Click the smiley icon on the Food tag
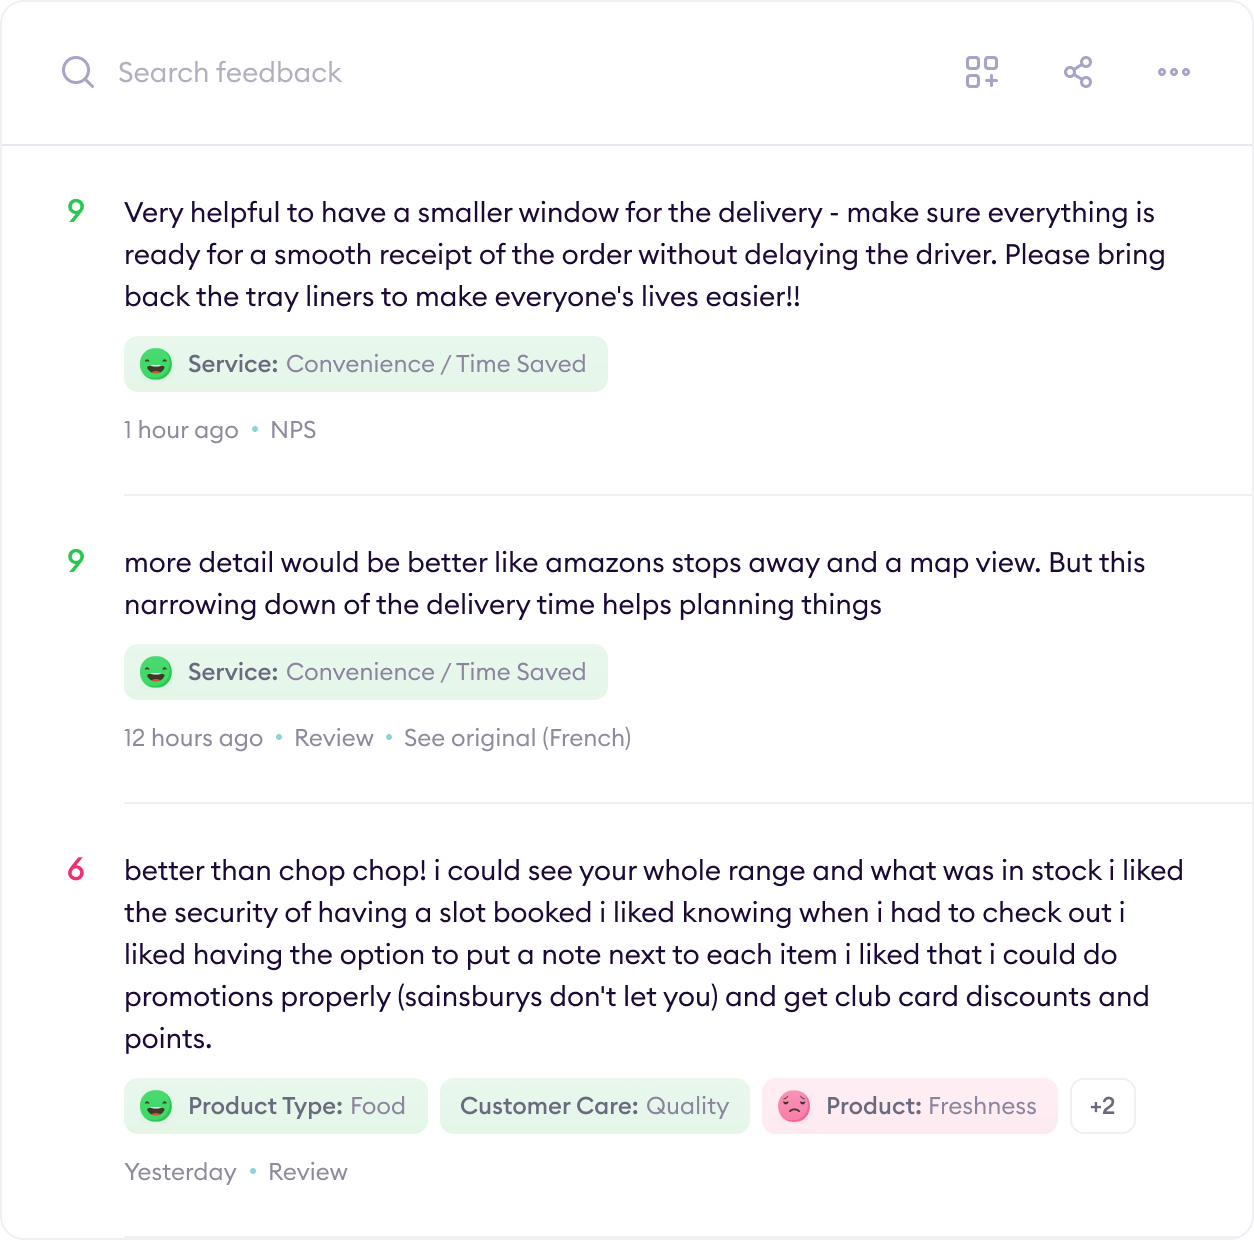The image size is (1254, 1240). 156,1106
